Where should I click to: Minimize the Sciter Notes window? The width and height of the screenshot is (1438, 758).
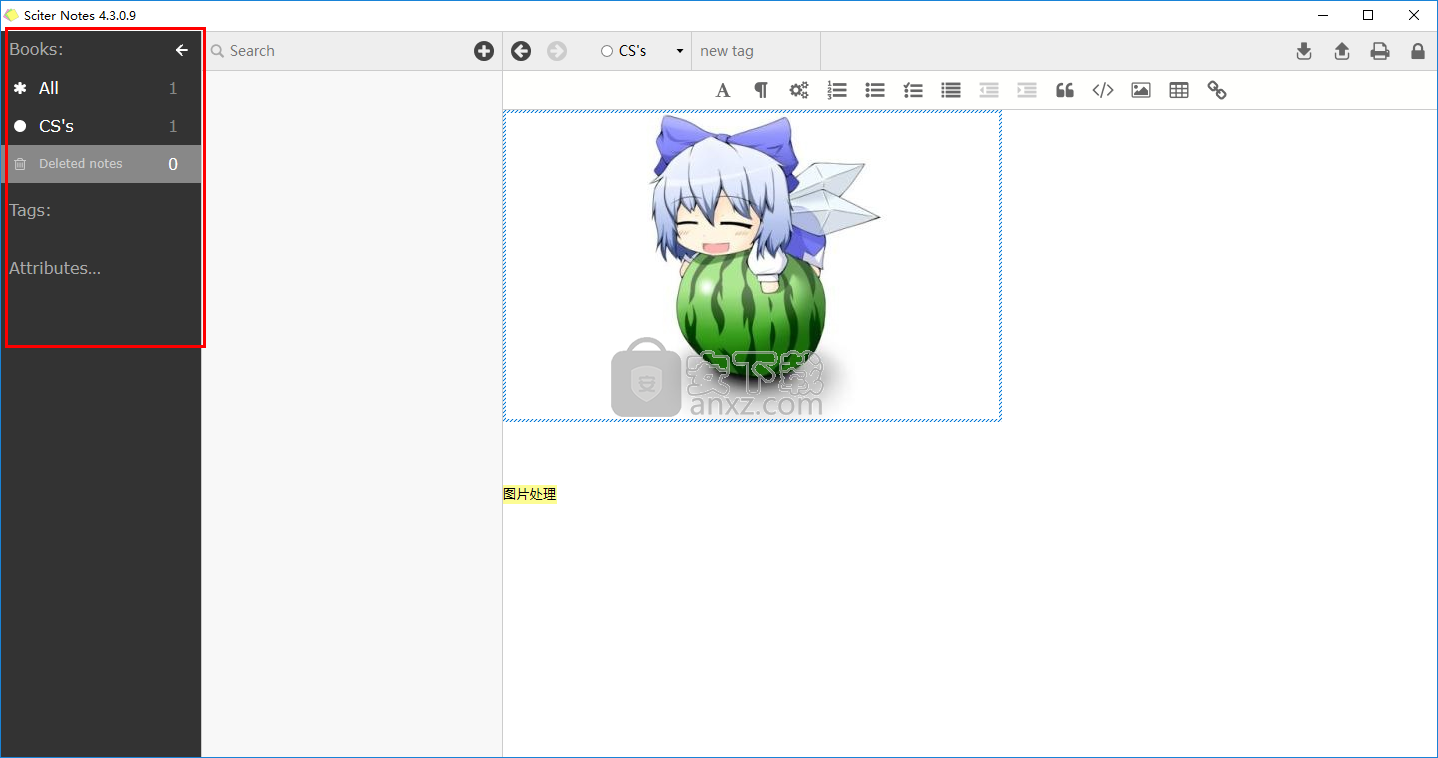pyautogui.click(x=1322, y=15)
